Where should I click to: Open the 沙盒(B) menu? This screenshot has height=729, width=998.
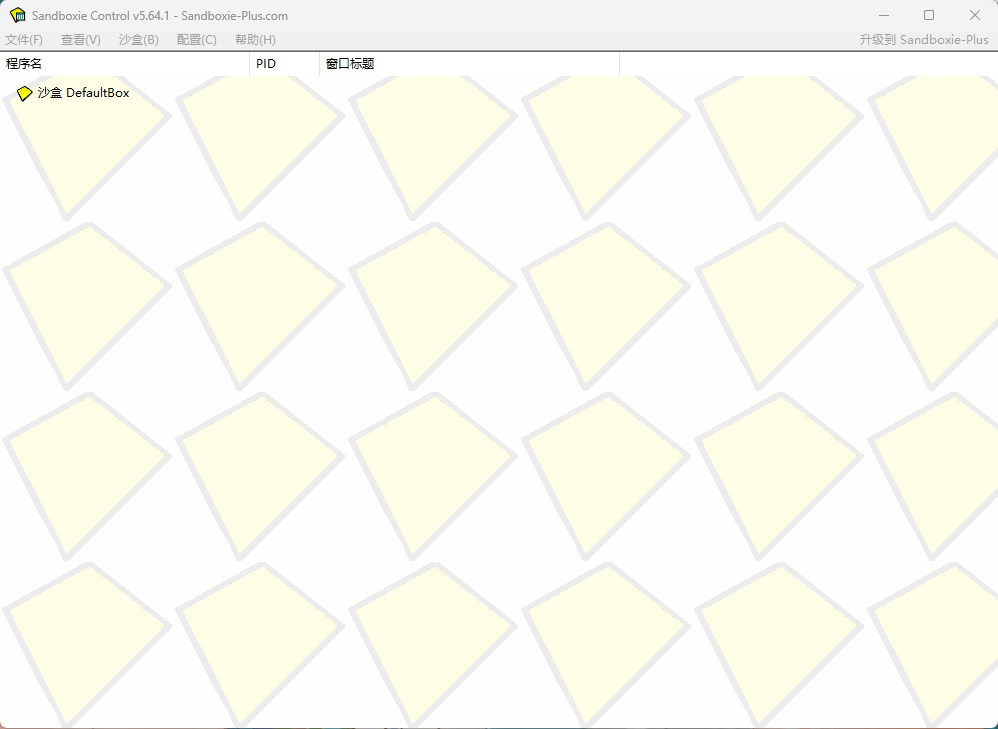[136, 39]
